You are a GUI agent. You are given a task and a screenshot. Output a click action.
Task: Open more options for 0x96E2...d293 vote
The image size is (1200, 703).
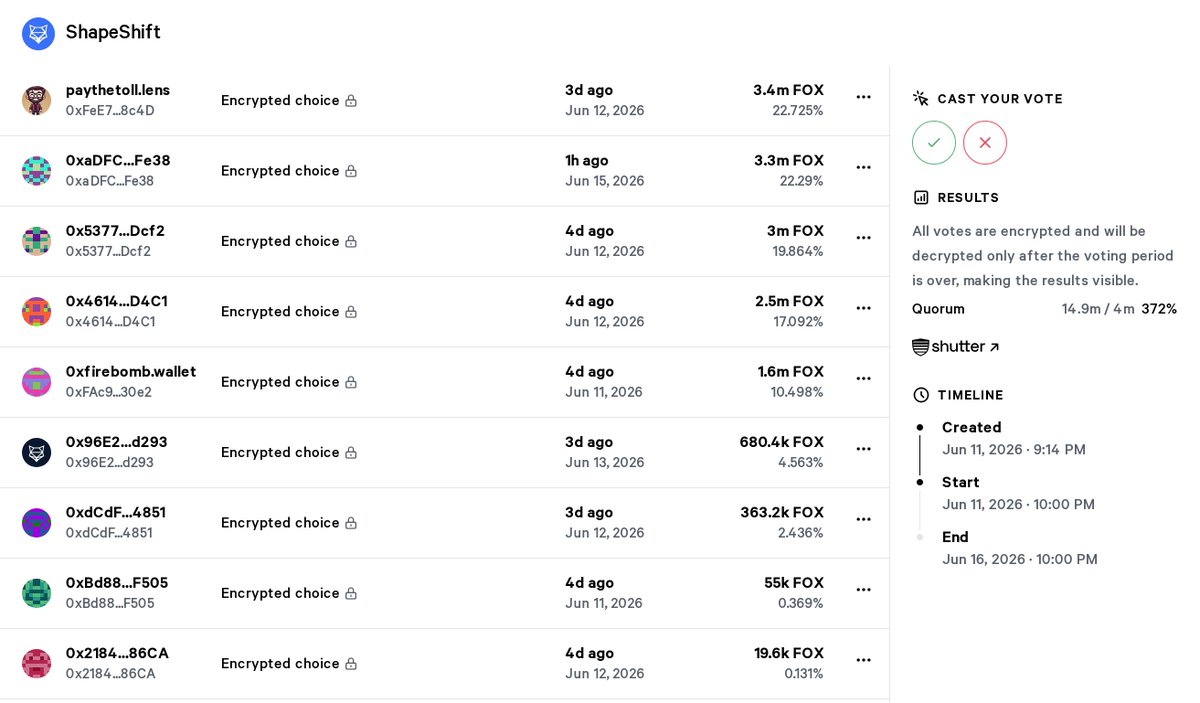[864, 449]
